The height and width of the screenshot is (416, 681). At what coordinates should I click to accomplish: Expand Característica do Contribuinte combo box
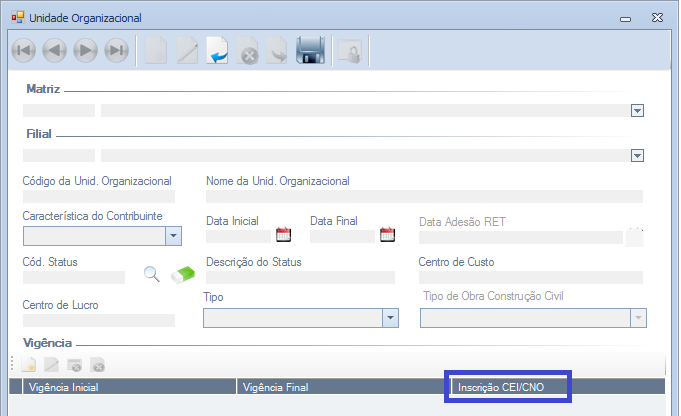coord(173,236)
